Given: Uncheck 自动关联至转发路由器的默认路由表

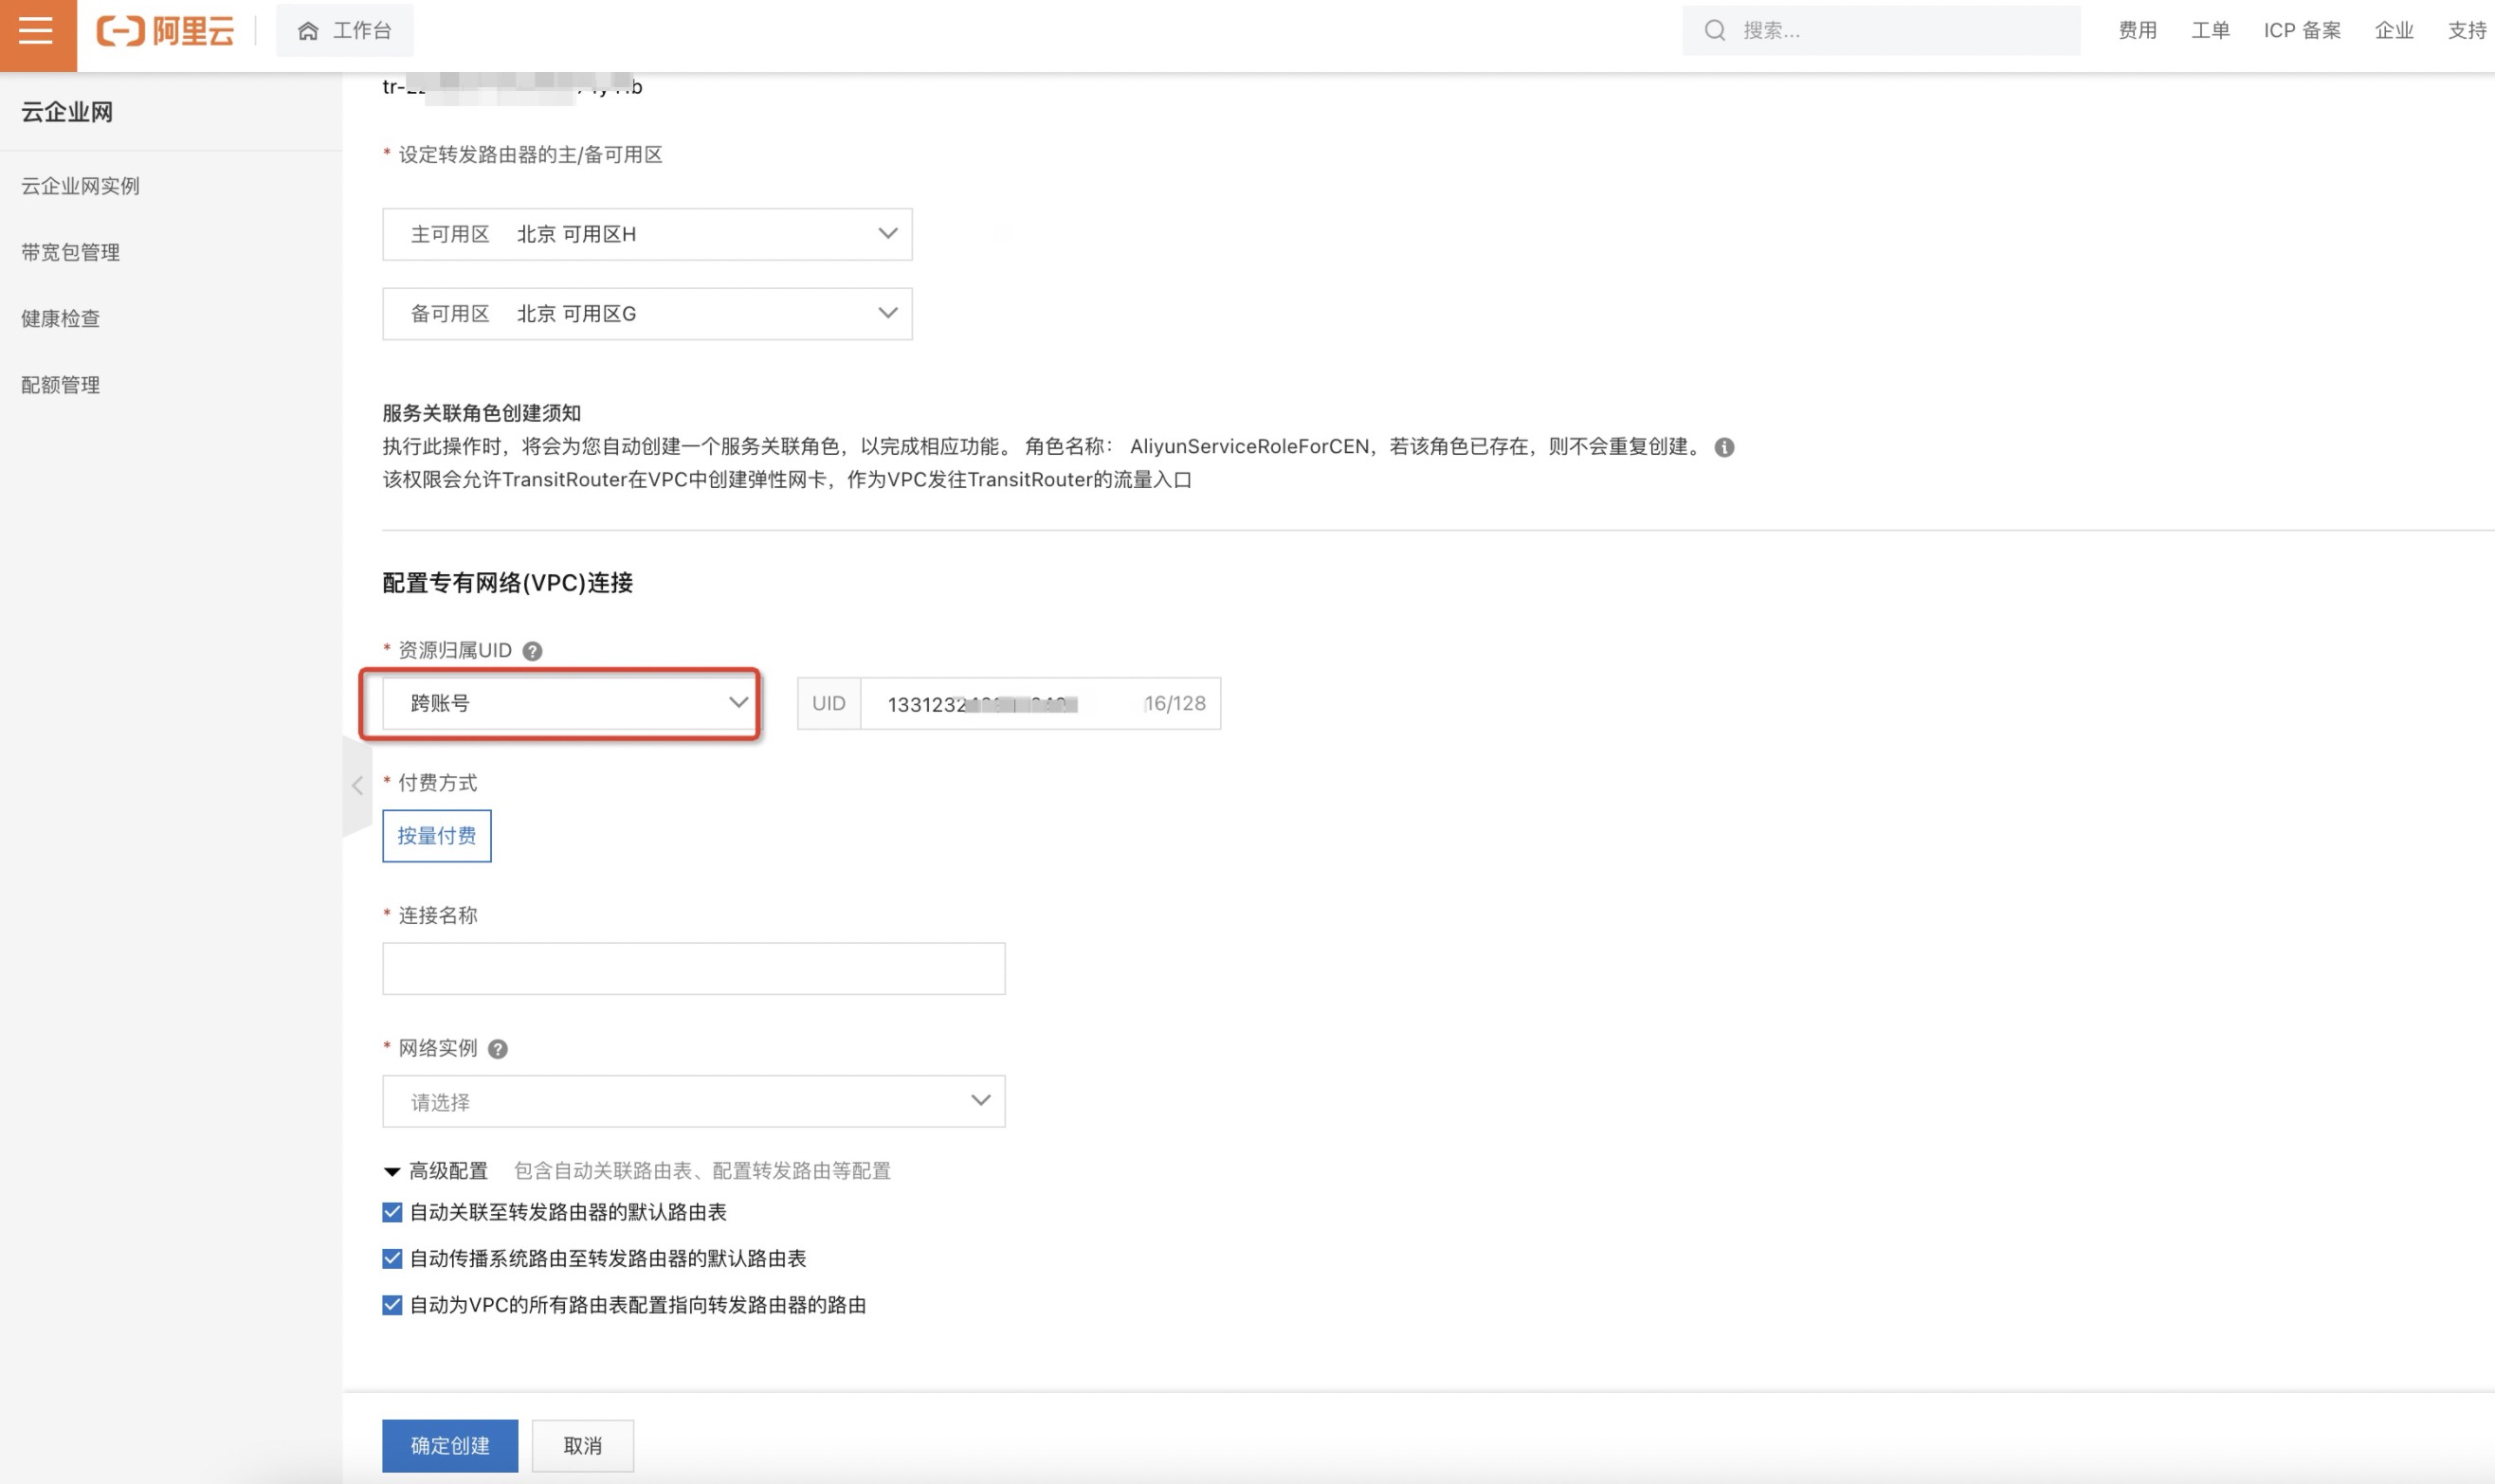Looking at the screenshot, I should (x=392, y=1212).
